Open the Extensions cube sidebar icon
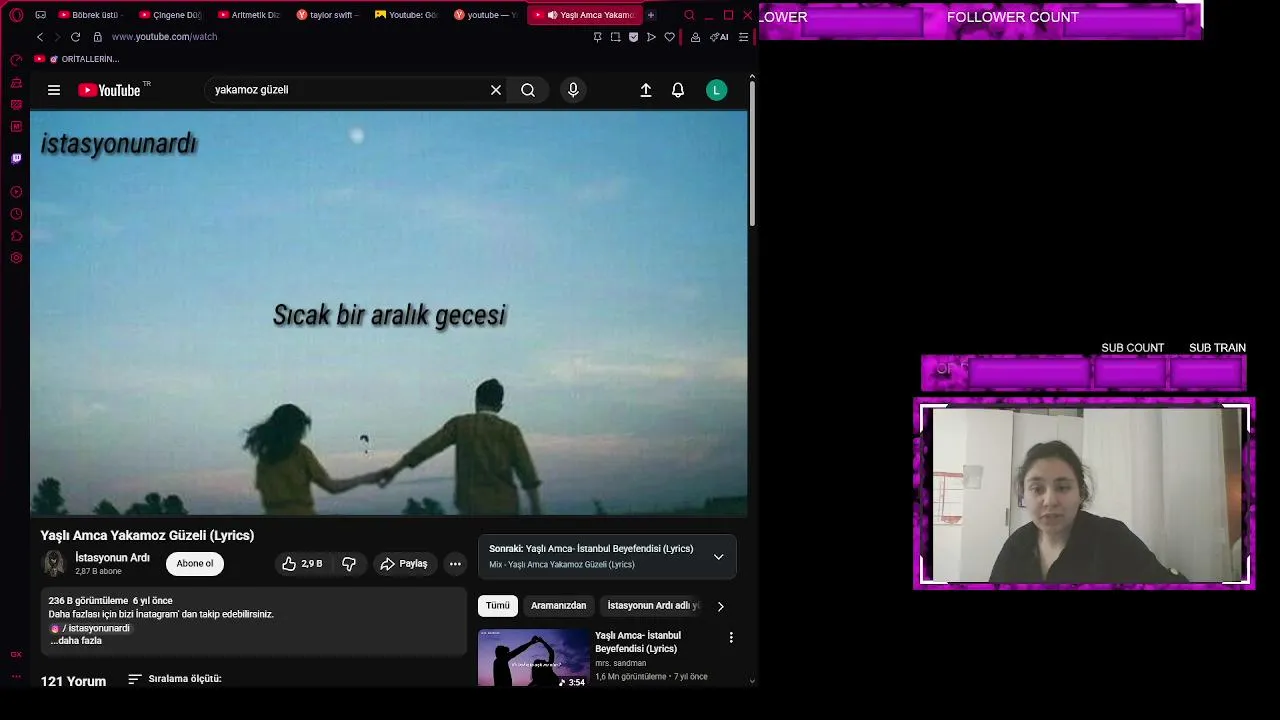 (16, 236)
